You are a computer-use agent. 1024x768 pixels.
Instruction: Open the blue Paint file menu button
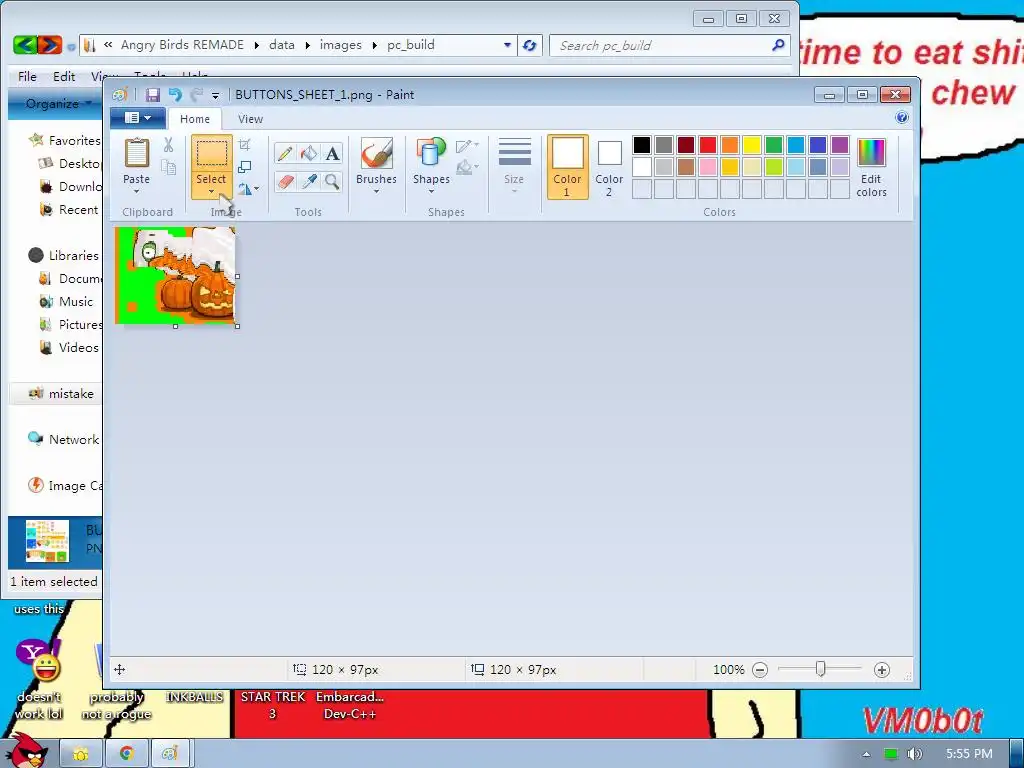136,118
